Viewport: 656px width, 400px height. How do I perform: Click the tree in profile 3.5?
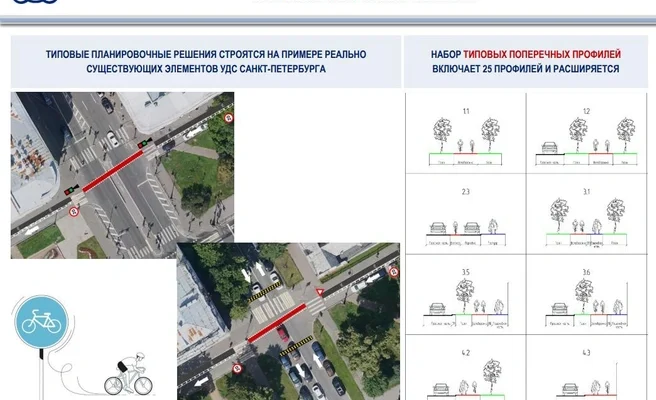click(x=464, y=293)
